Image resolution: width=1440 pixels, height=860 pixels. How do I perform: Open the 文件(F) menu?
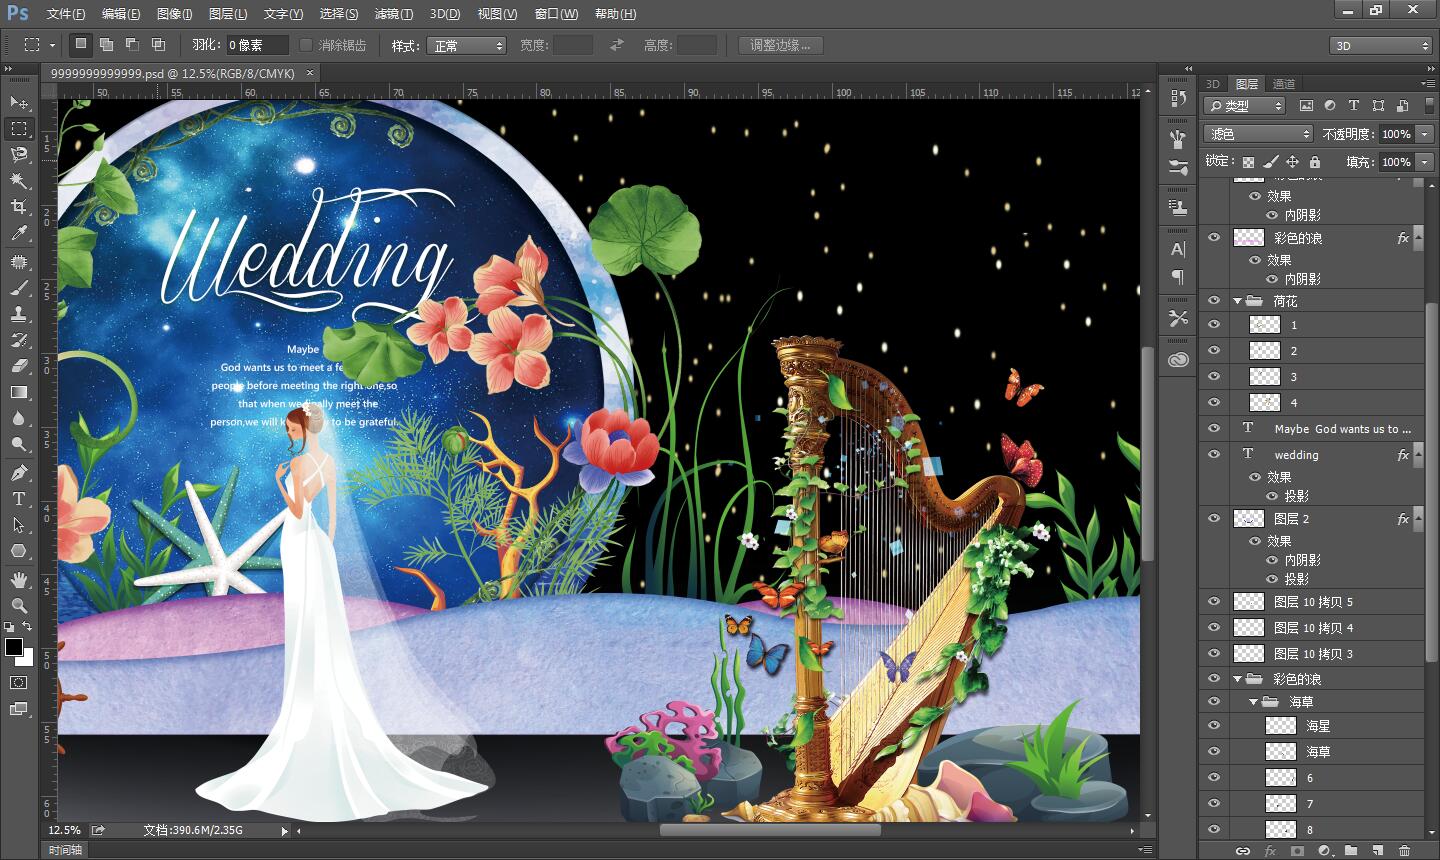(x=66, y=14)
